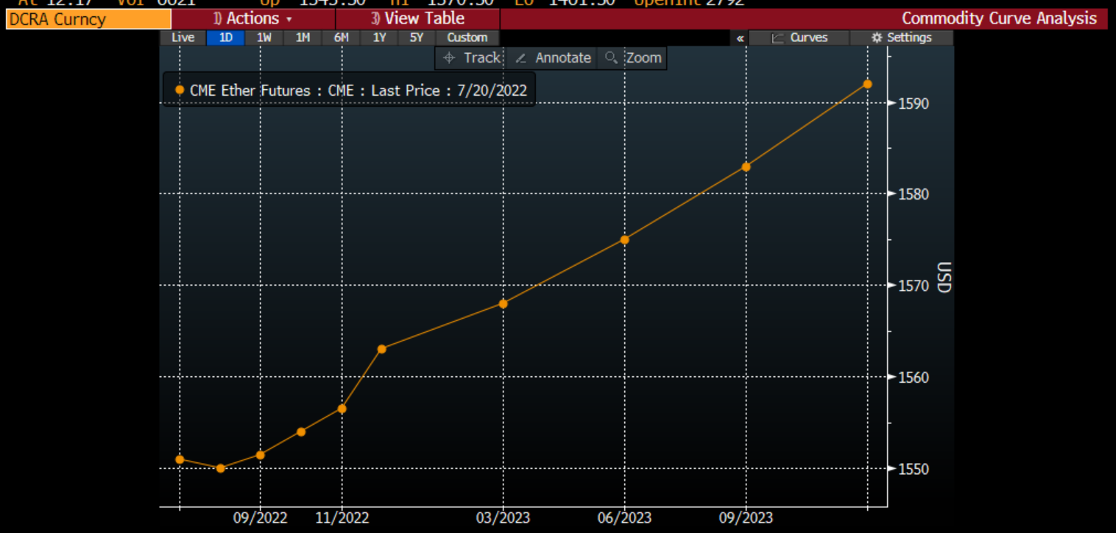Collapse side panel with double-chevron icon
The image size is (1116, 533).
click(x=740, y=38)
